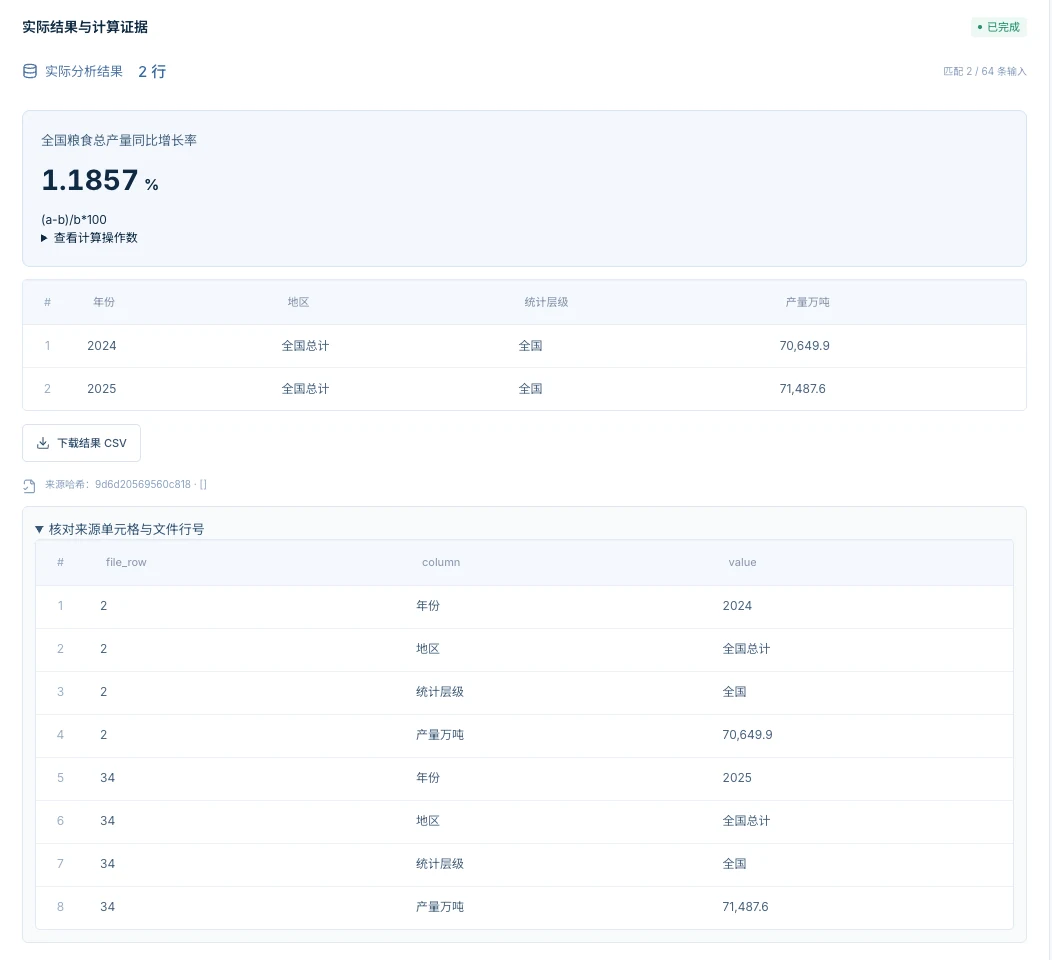Click the 1.1857 % growth rate value

click(x=100, y=180)
